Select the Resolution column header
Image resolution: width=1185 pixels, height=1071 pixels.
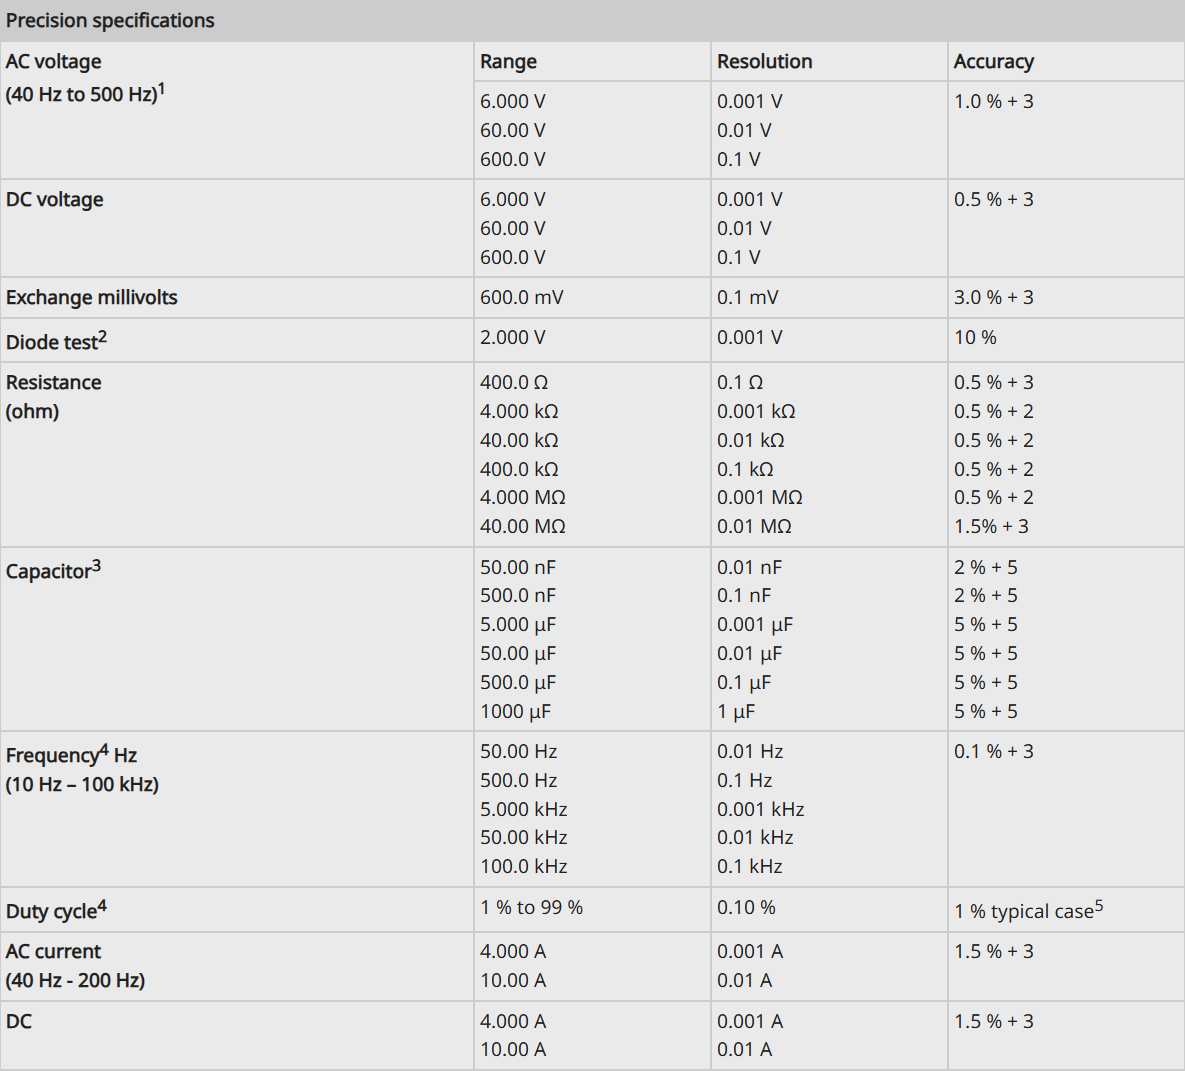pyautogui.click(x=764, y=62)
